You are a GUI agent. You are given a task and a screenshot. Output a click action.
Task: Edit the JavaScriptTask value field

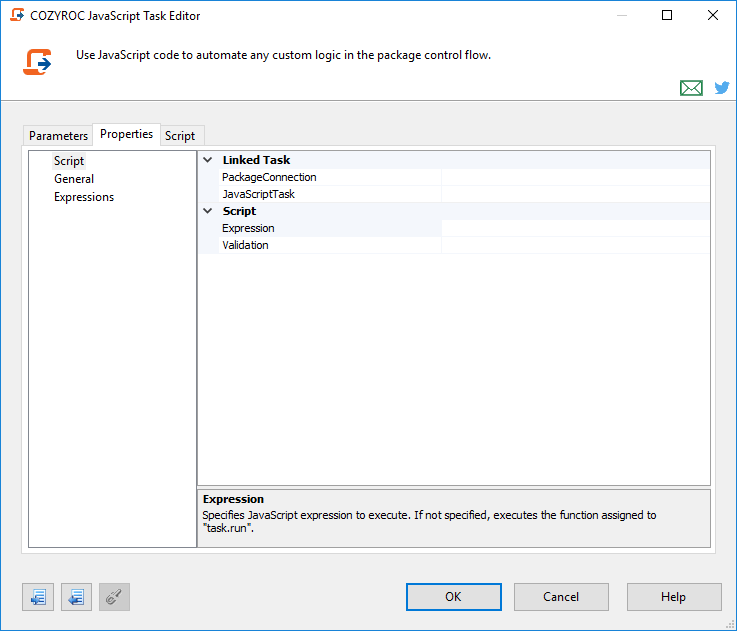[x=576, y=194]
